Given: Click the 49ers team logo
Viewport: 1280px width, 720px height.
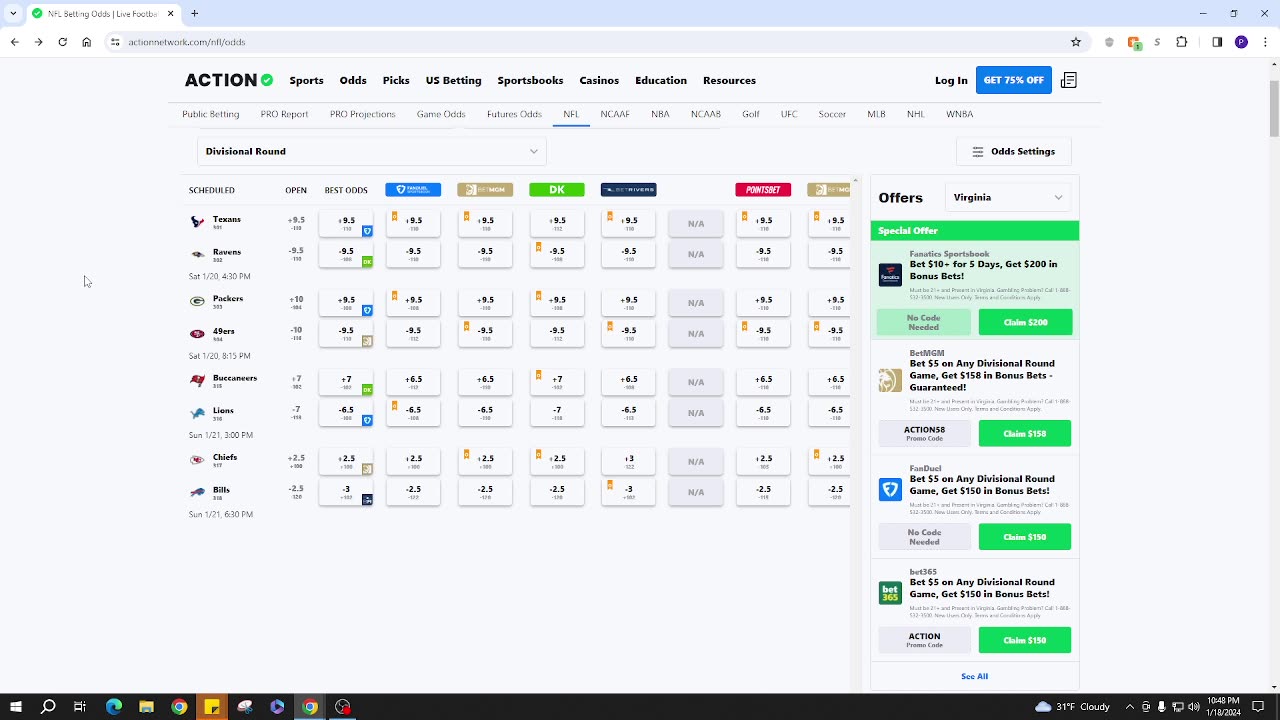Looking at the screenshot, I should [x=197, y=334].
